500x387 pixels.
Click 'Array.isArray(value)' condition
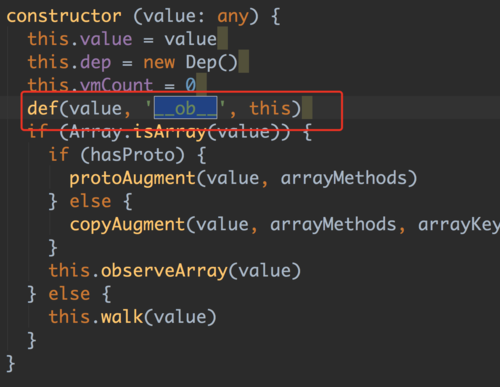176,132
